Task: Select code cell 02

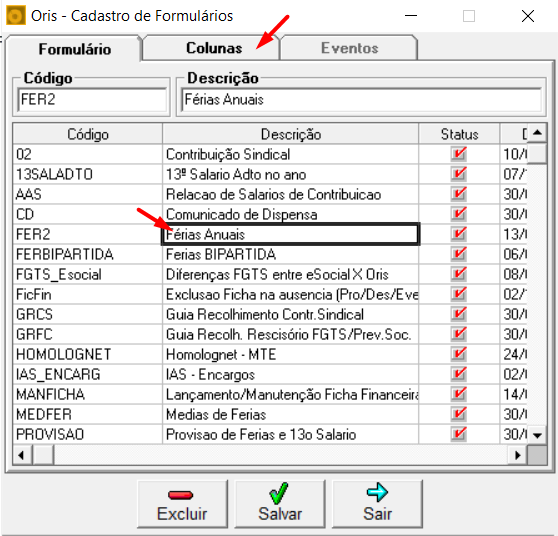Action: (x=88, y=154)
